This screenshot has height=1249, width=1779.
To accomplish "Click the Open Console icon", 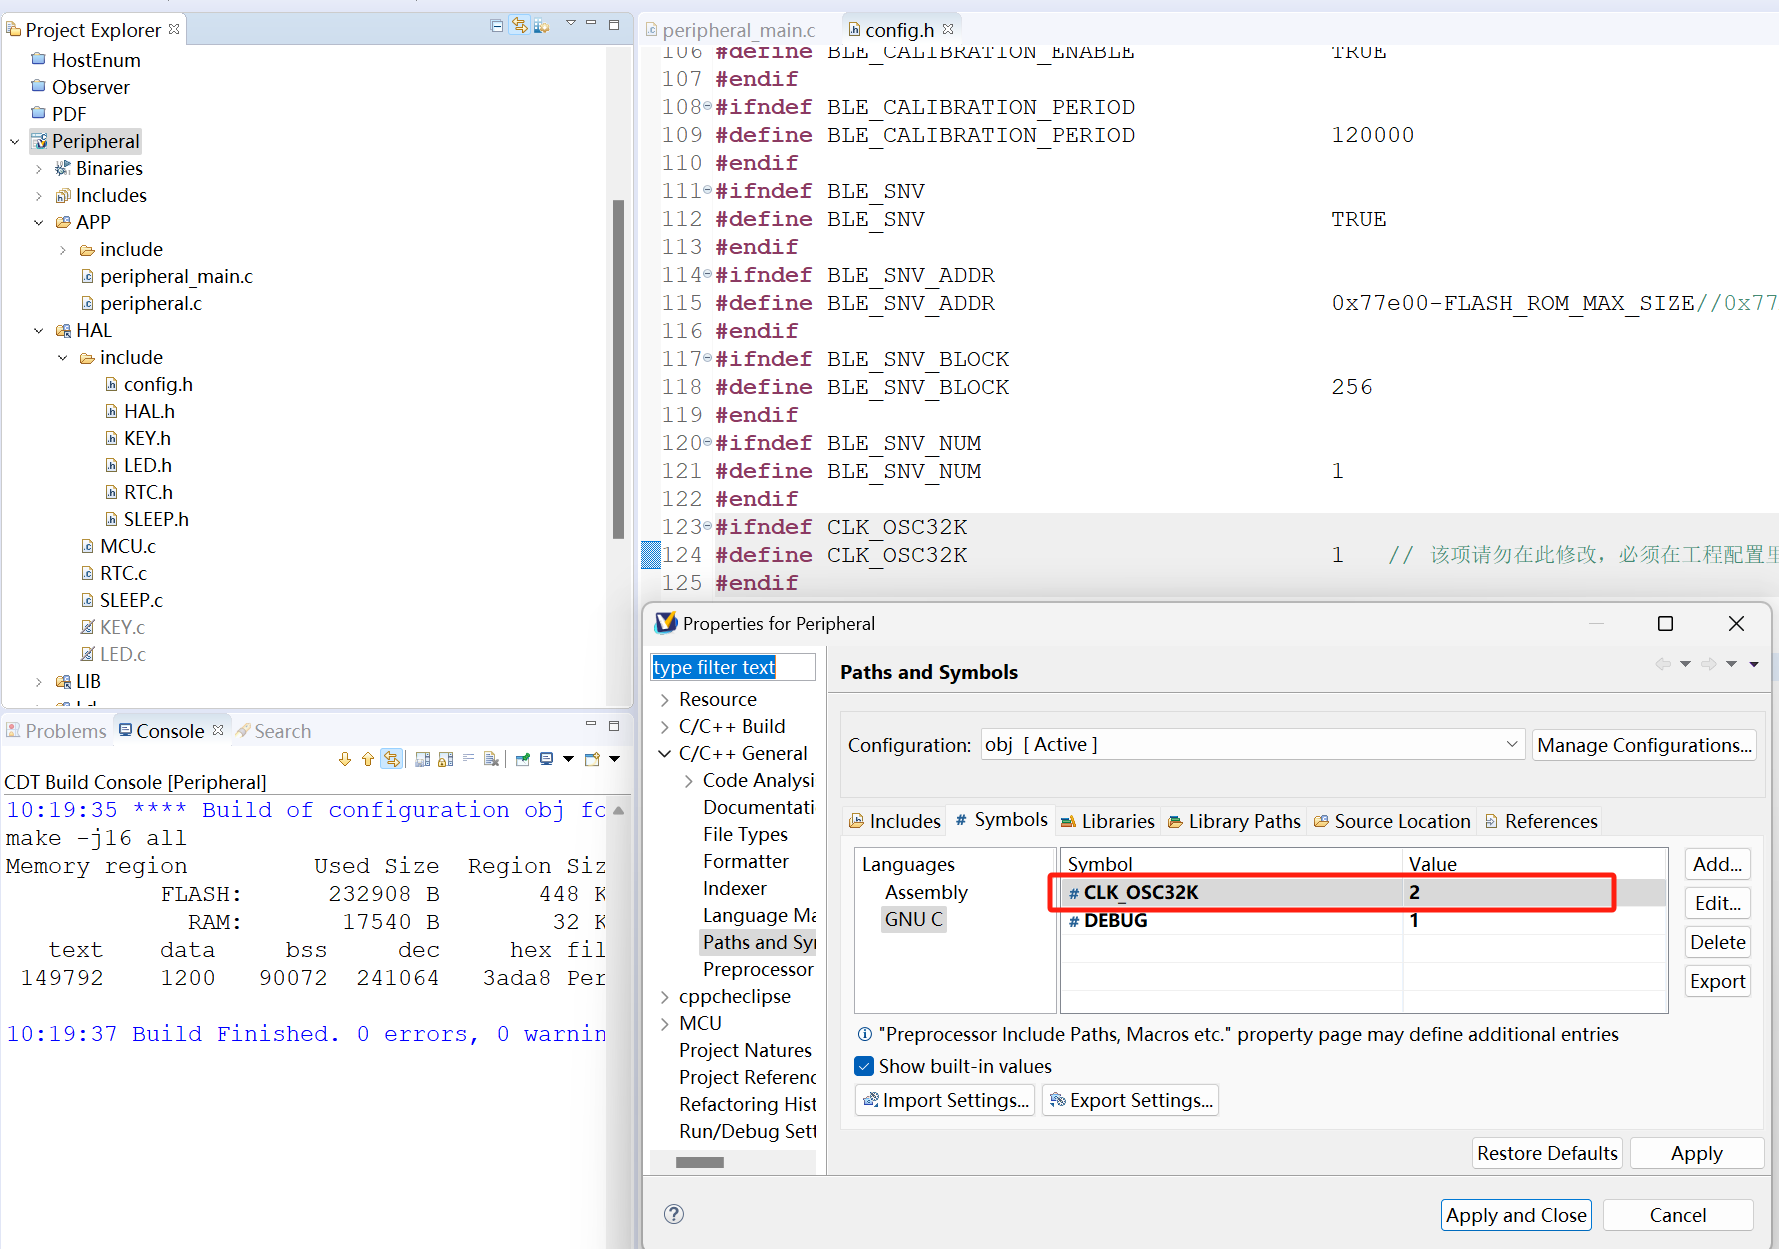I will click(592, 759).
